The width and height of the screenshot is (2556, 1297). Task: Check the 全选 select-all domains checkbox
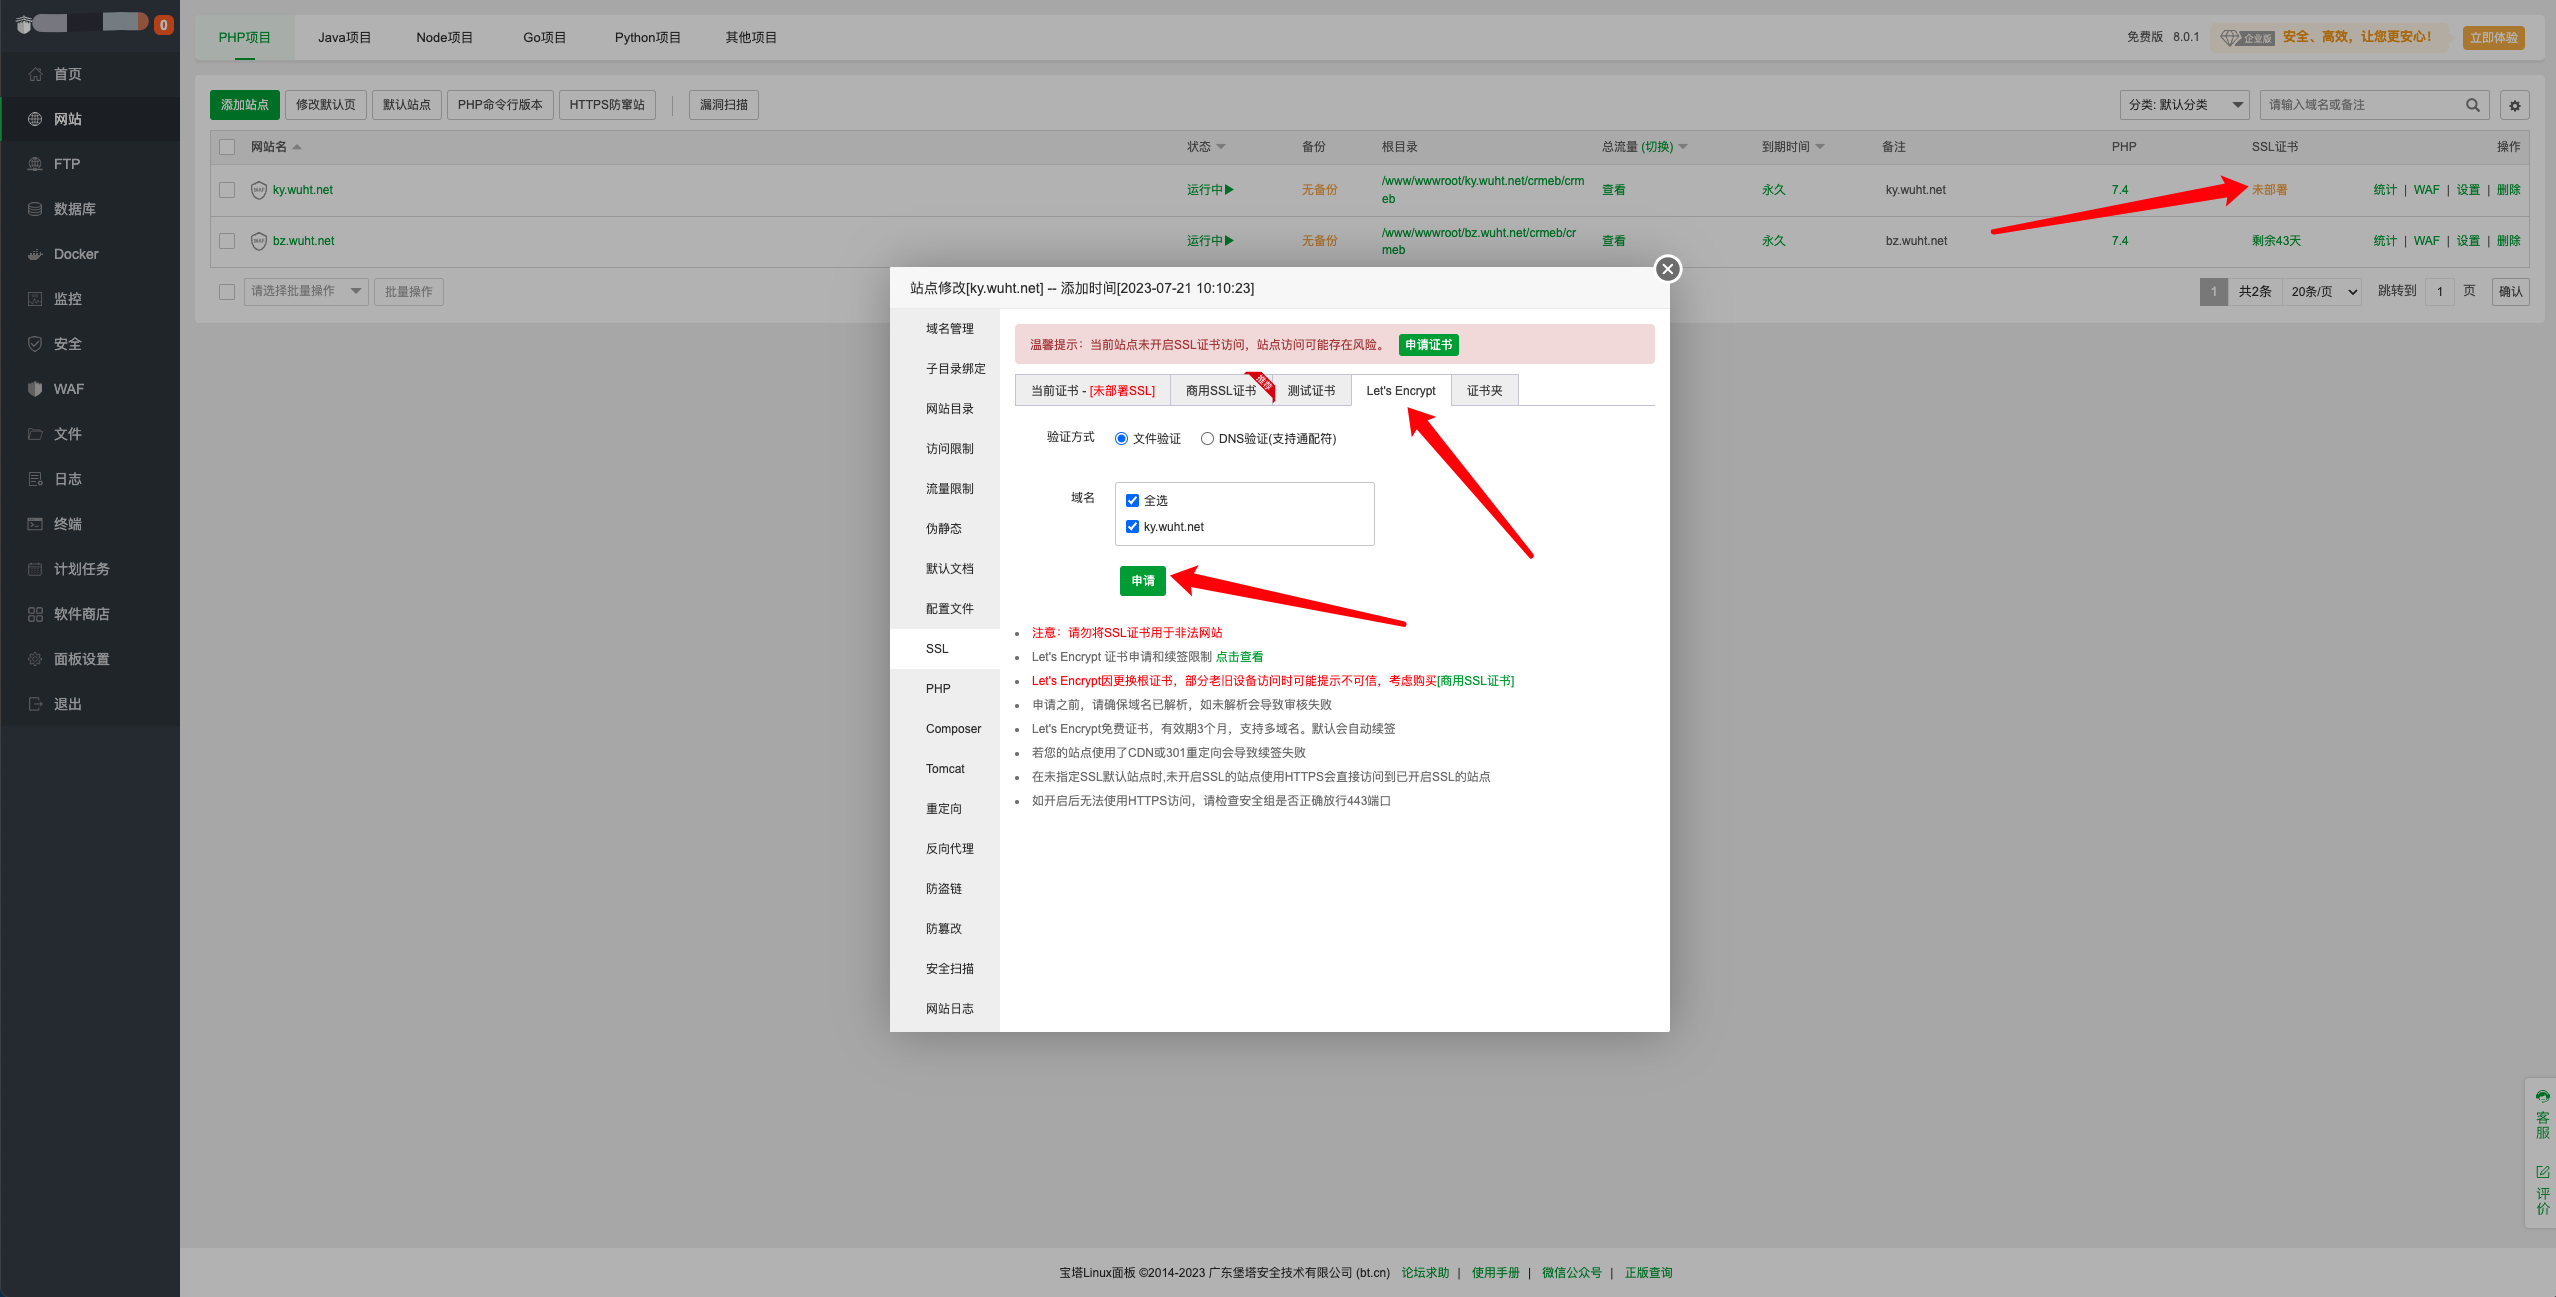(1132, 500)
